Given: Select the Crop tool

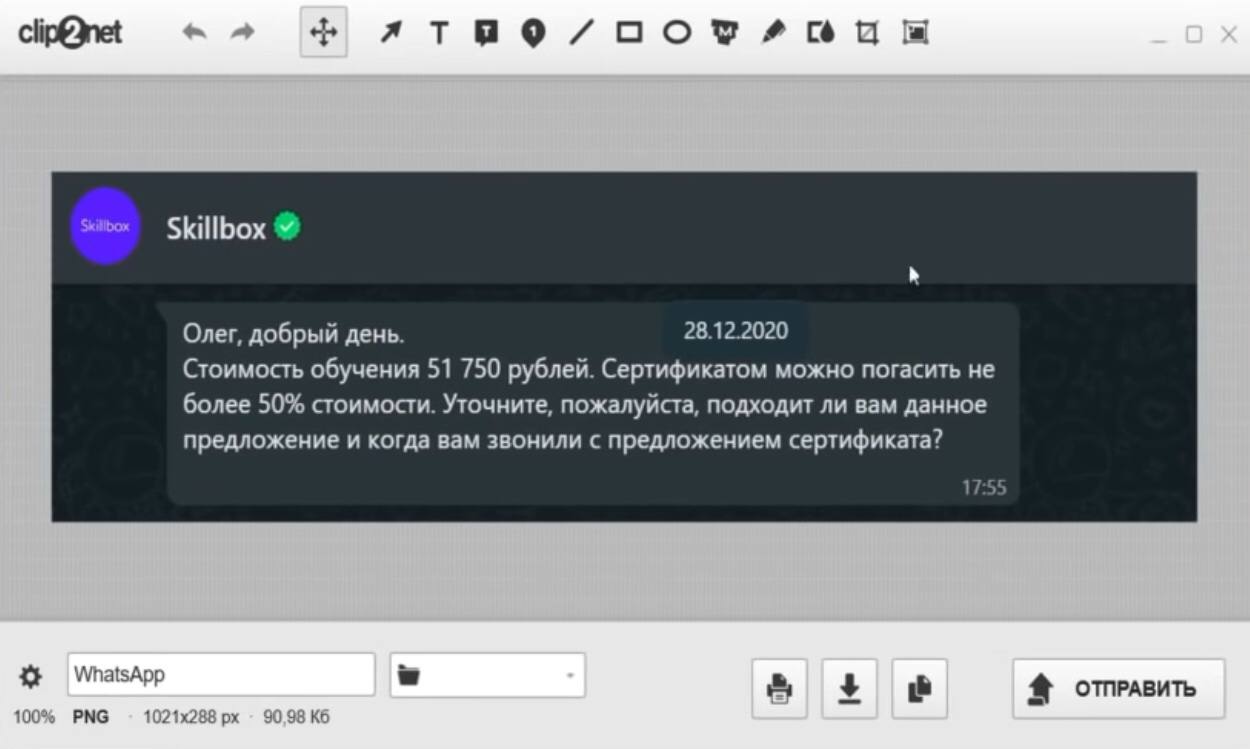Looking at the screenshot, I should tap(867, 33).
